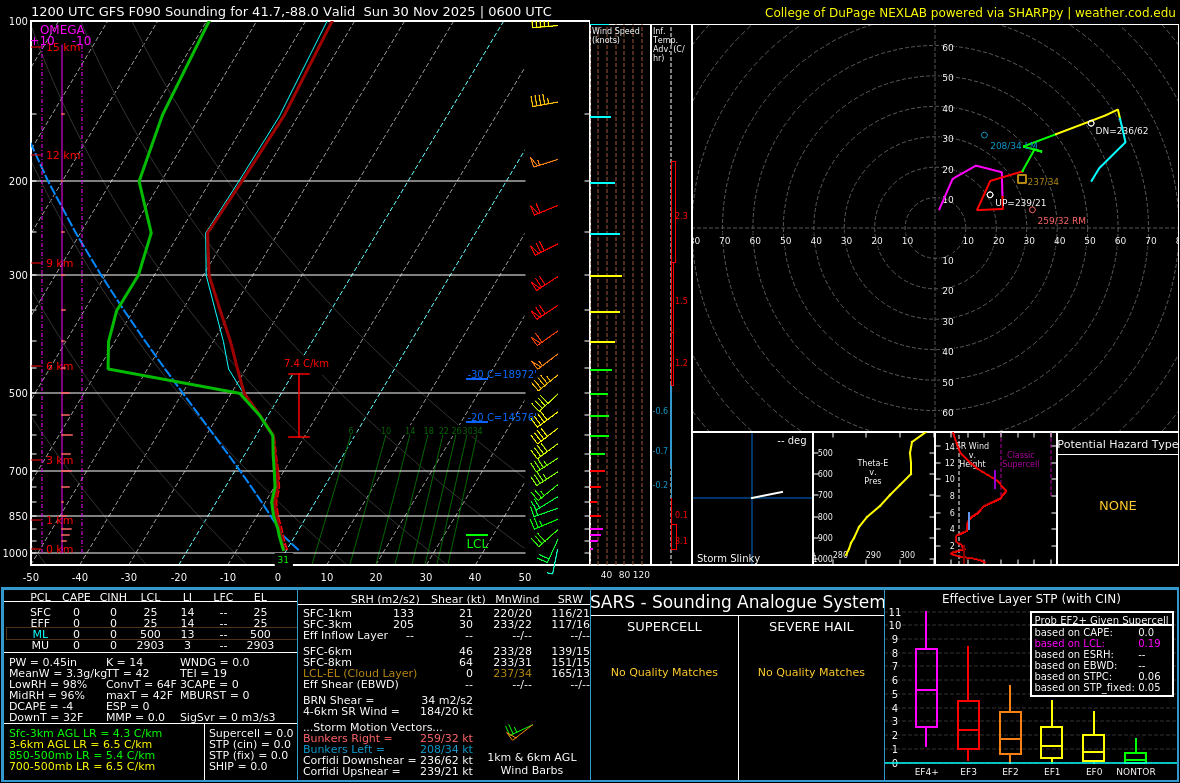Click the K = 14 index

tap(124, 663)
